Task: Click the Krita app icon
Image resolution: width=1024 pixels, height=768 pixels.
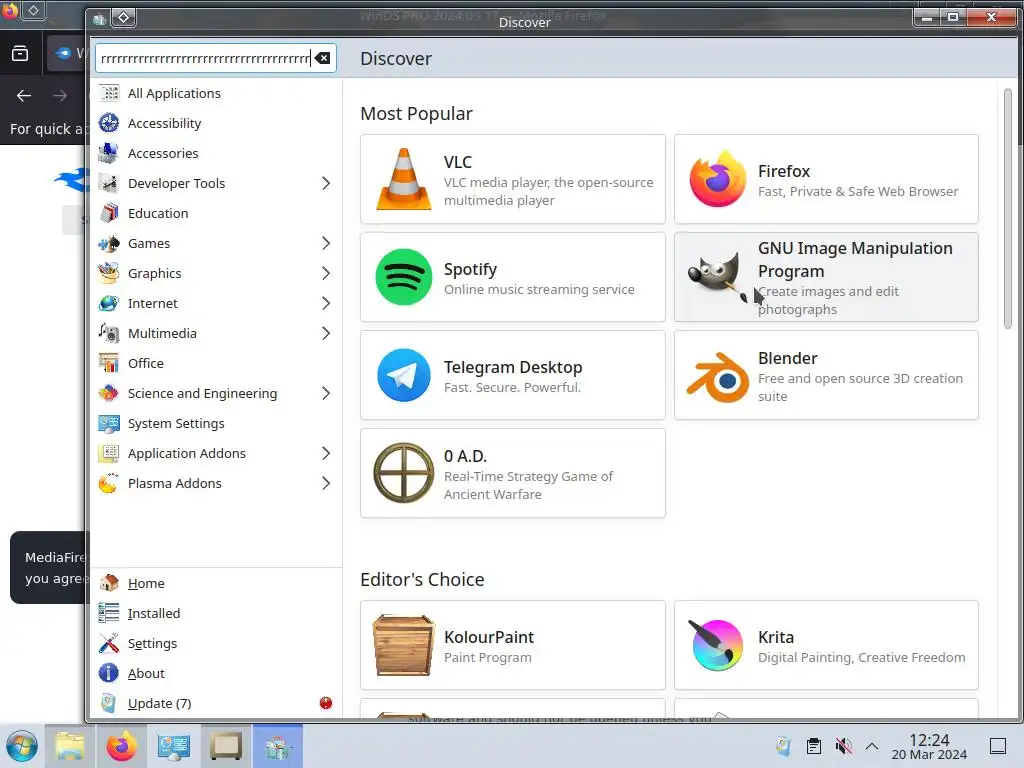Action: pos(716,645)
